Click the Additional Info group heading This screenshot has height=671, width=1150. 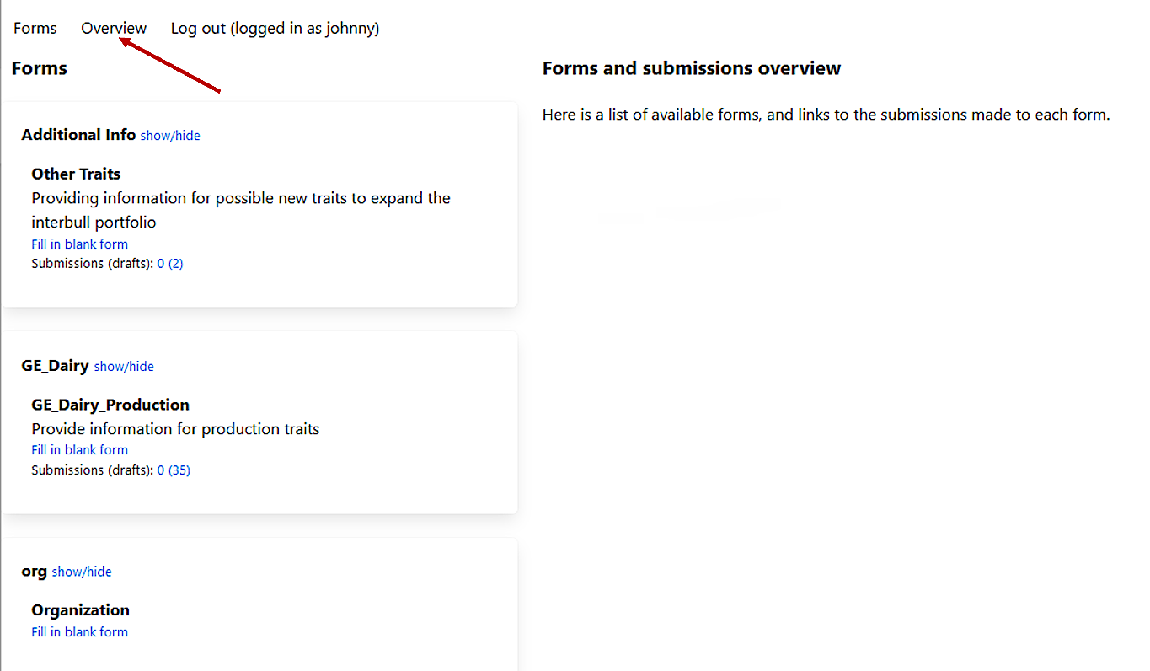pos(78,135)
